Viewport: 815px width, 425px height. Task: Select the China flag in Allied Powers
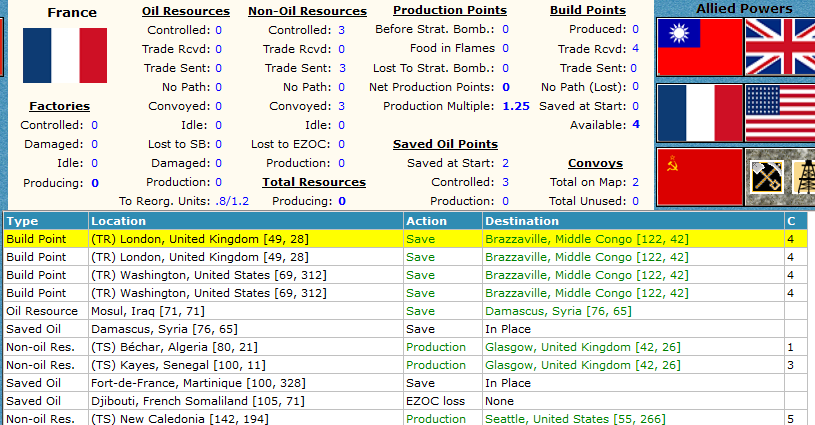tap(700, 47)
